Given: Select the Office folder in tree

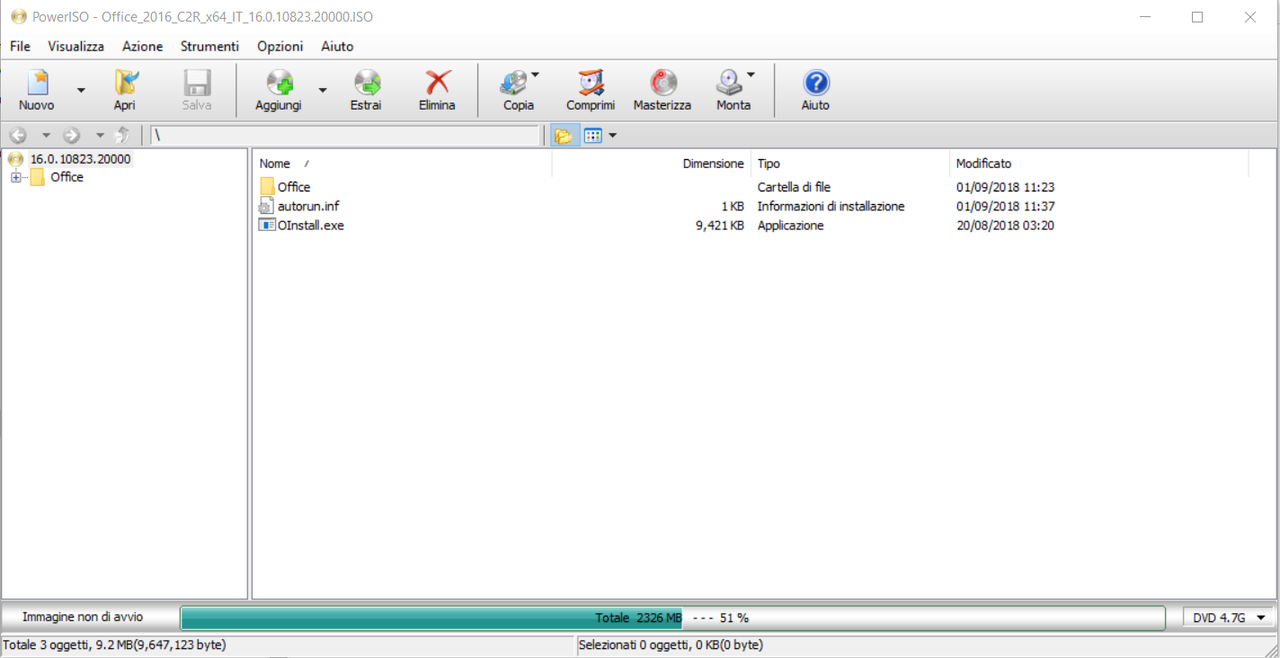Looking at the screenshot, I should click(67, 177).
